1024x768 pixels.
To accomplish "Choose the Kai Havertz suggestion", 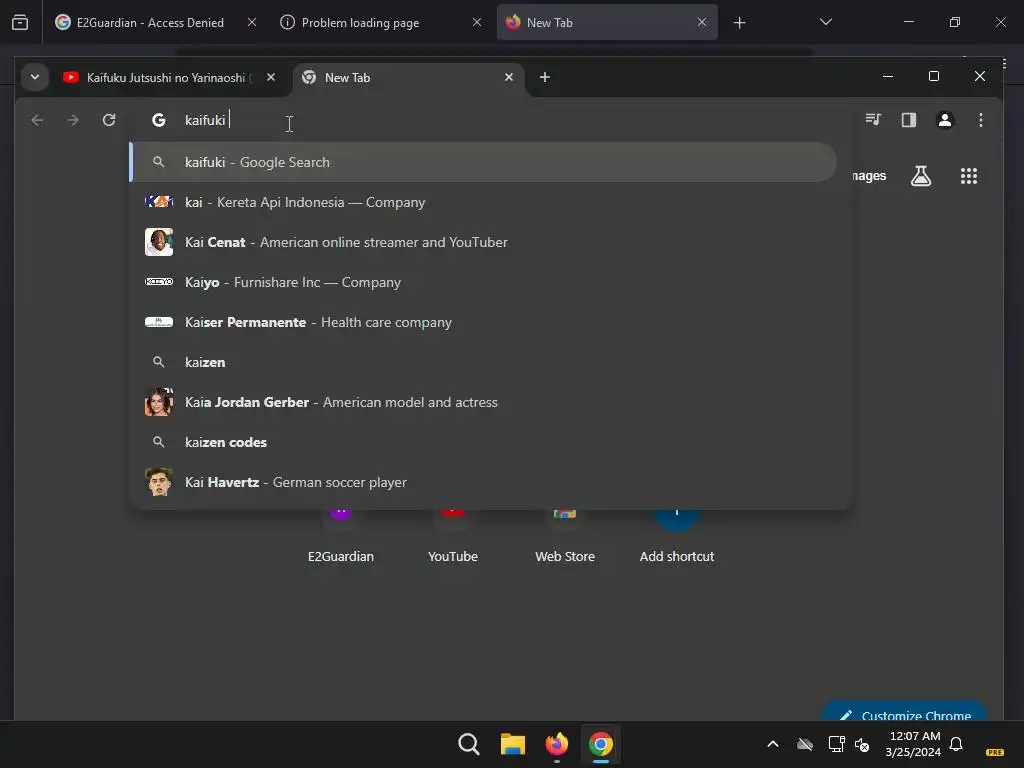I will [483, 483].
